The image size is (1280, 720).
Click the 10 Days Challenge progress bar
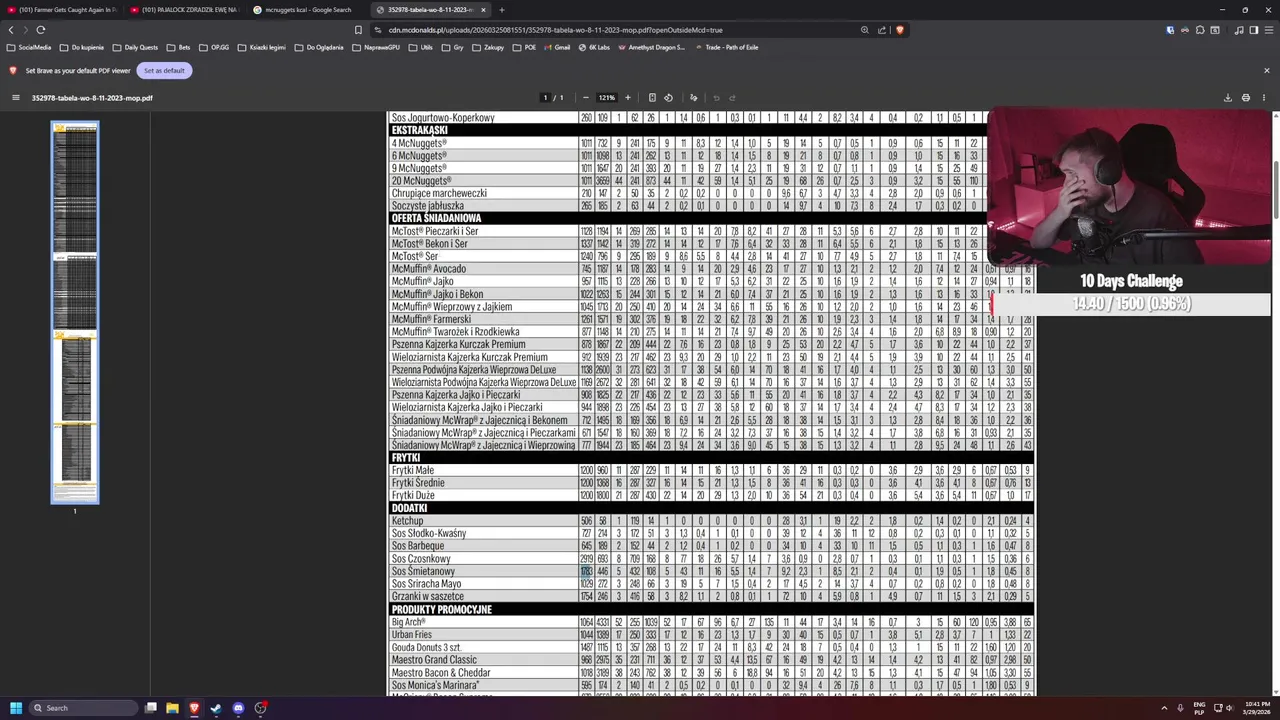(x=1131, y=304)
